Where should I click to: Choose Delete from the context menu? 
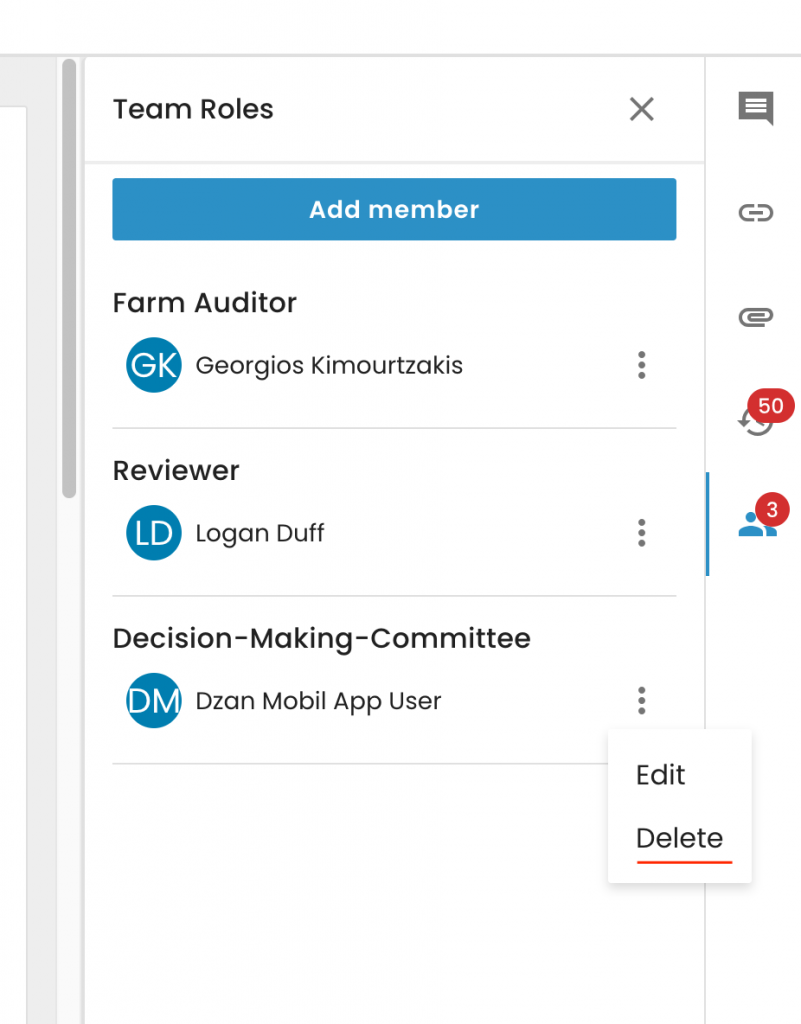(680, 838)
